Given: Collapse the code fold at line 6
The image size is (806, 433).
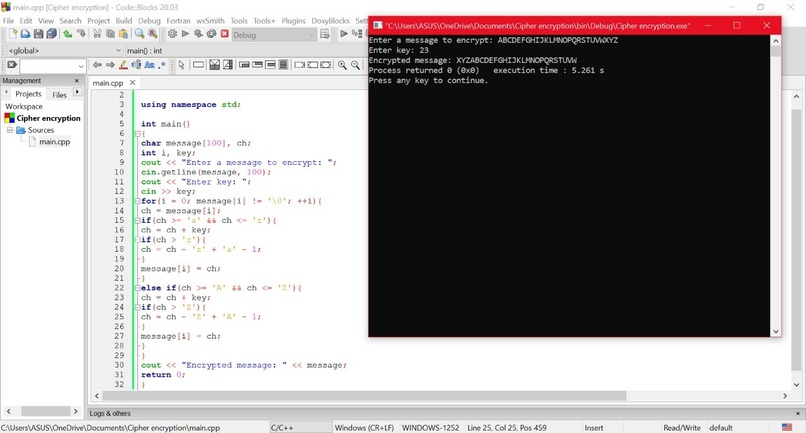Looking at the screenshot, I should pyautogui.click(x=137, y=134).
